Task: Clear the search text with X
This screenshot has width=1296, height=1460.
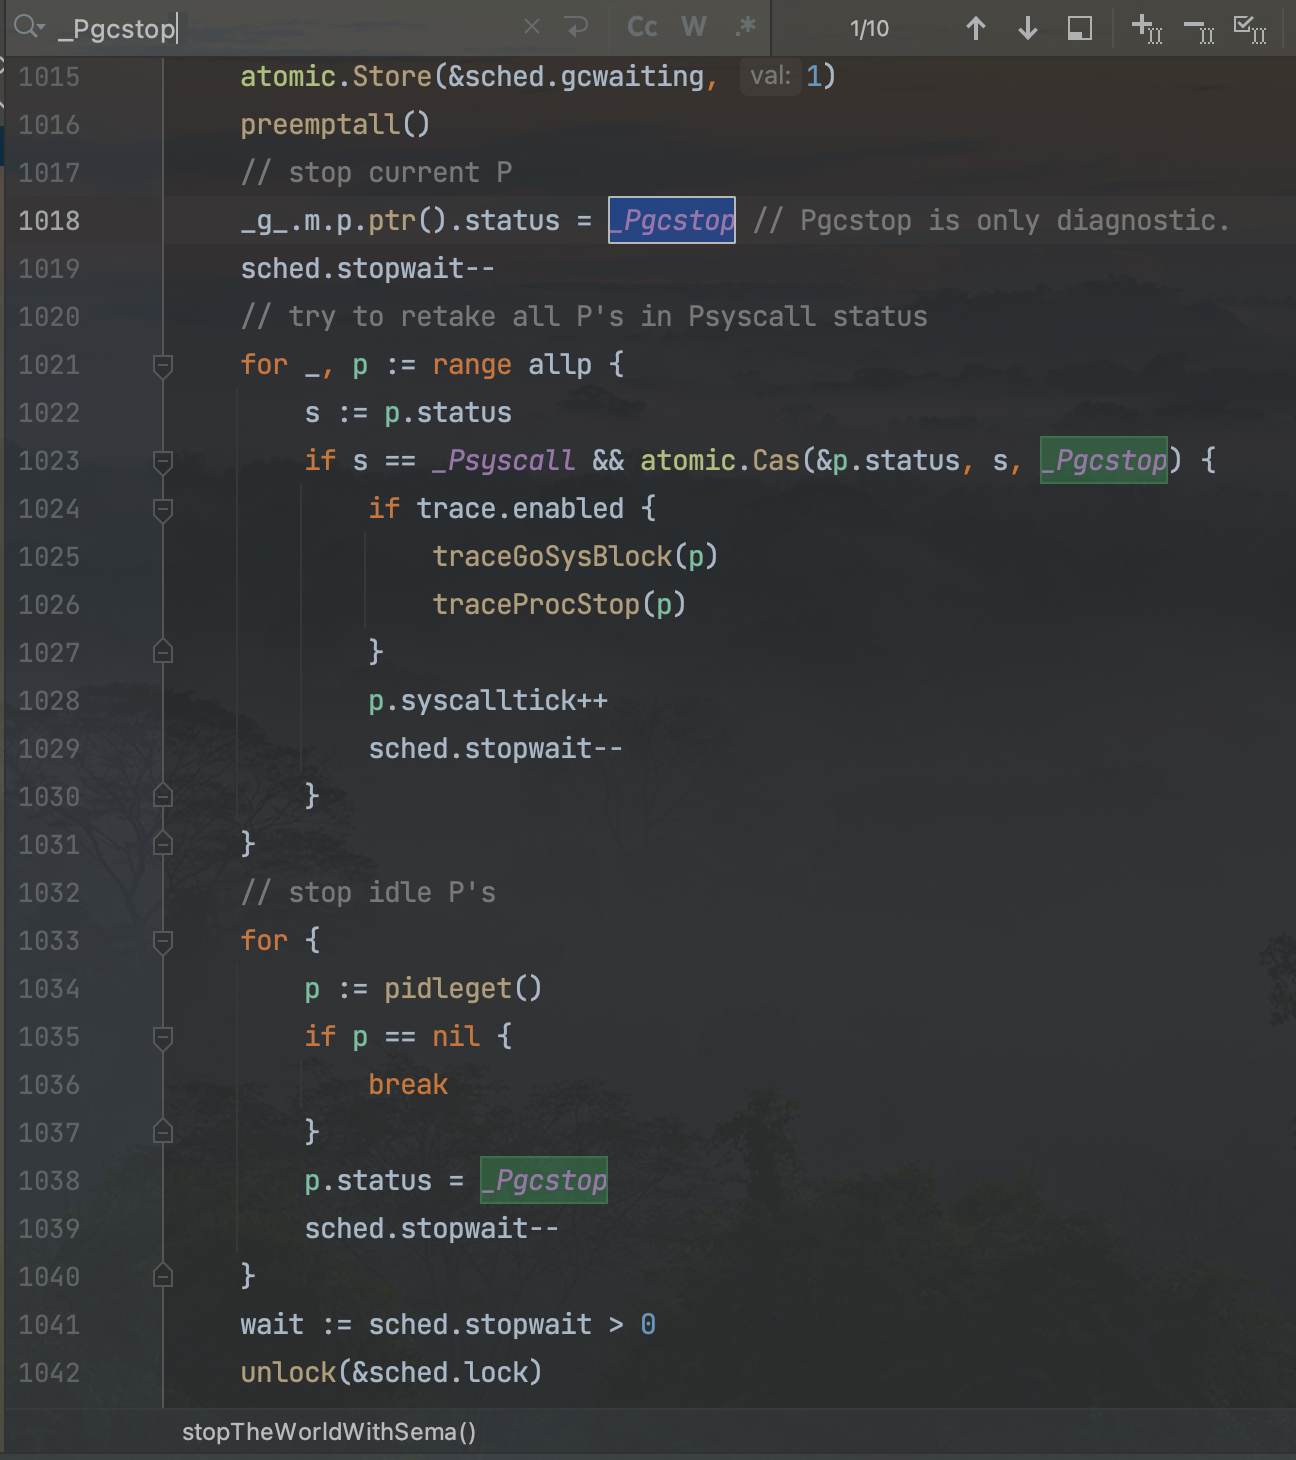Action: pyautogui.click(x=532, y=27)
